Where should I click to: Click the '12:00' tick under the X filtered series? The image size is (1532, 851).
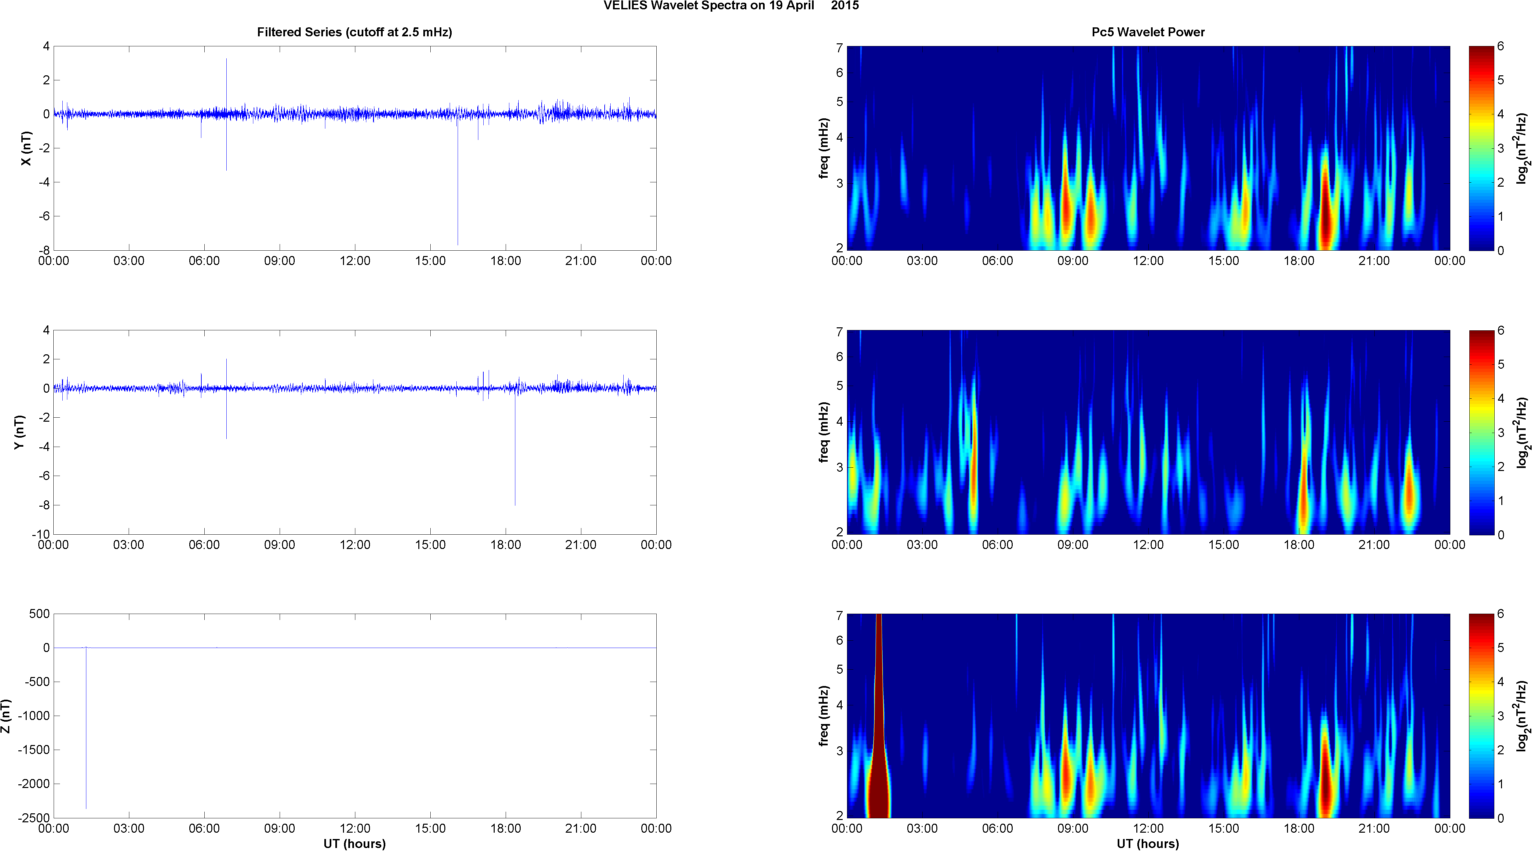point(355,261)
